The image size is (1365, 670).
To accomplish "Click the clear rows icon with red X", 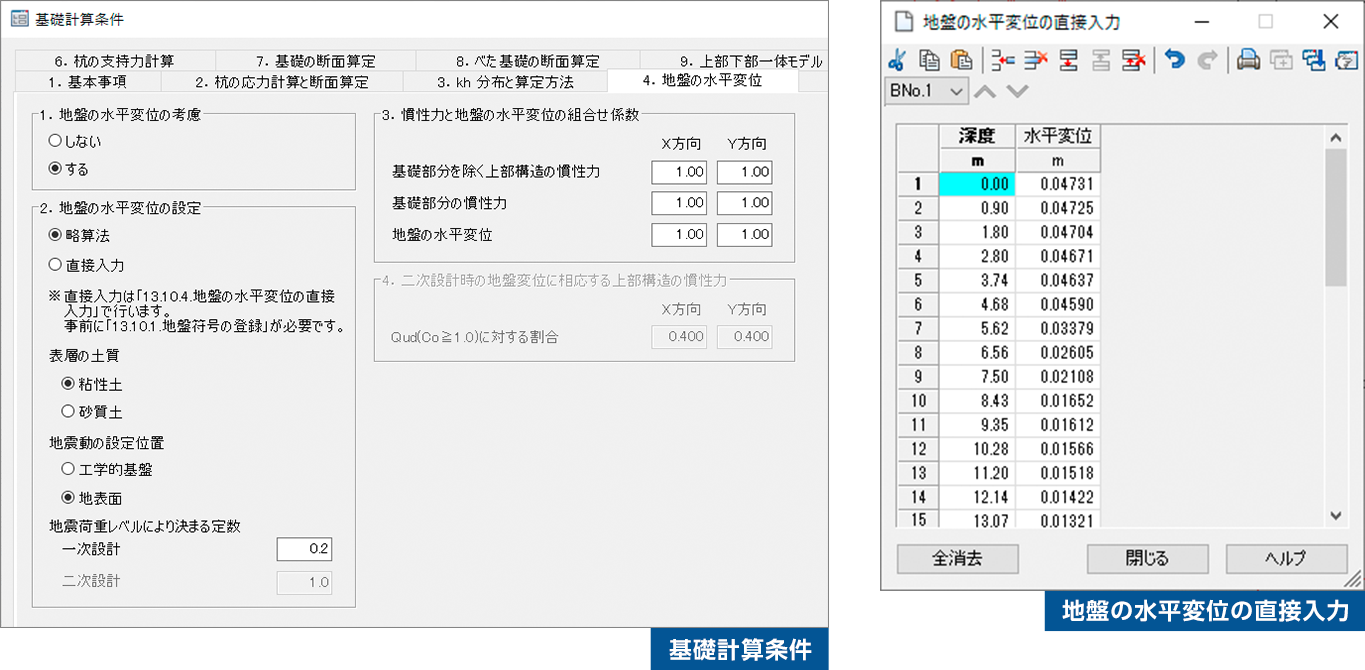I will pyautogui.click(x=1133, y=60).
